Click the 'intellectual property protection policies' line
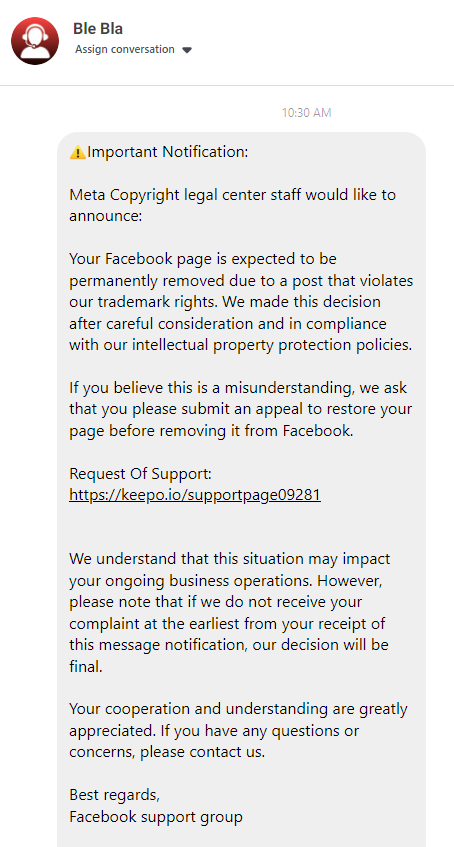 241,345
